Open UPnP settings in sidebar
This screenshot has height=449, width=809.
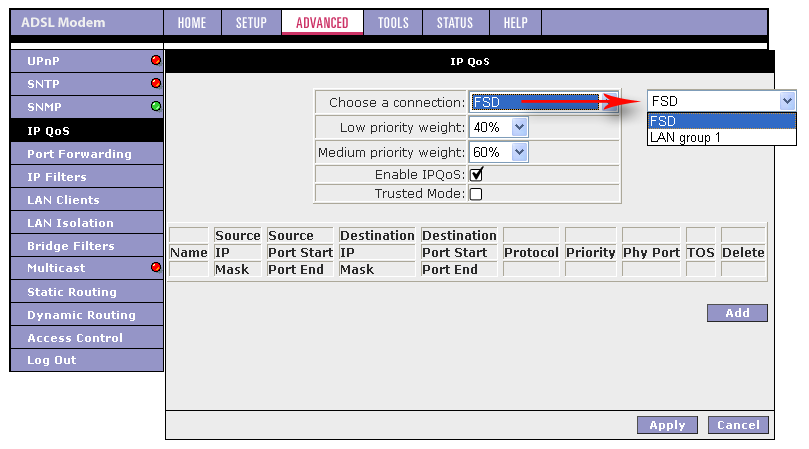point(87,61)
